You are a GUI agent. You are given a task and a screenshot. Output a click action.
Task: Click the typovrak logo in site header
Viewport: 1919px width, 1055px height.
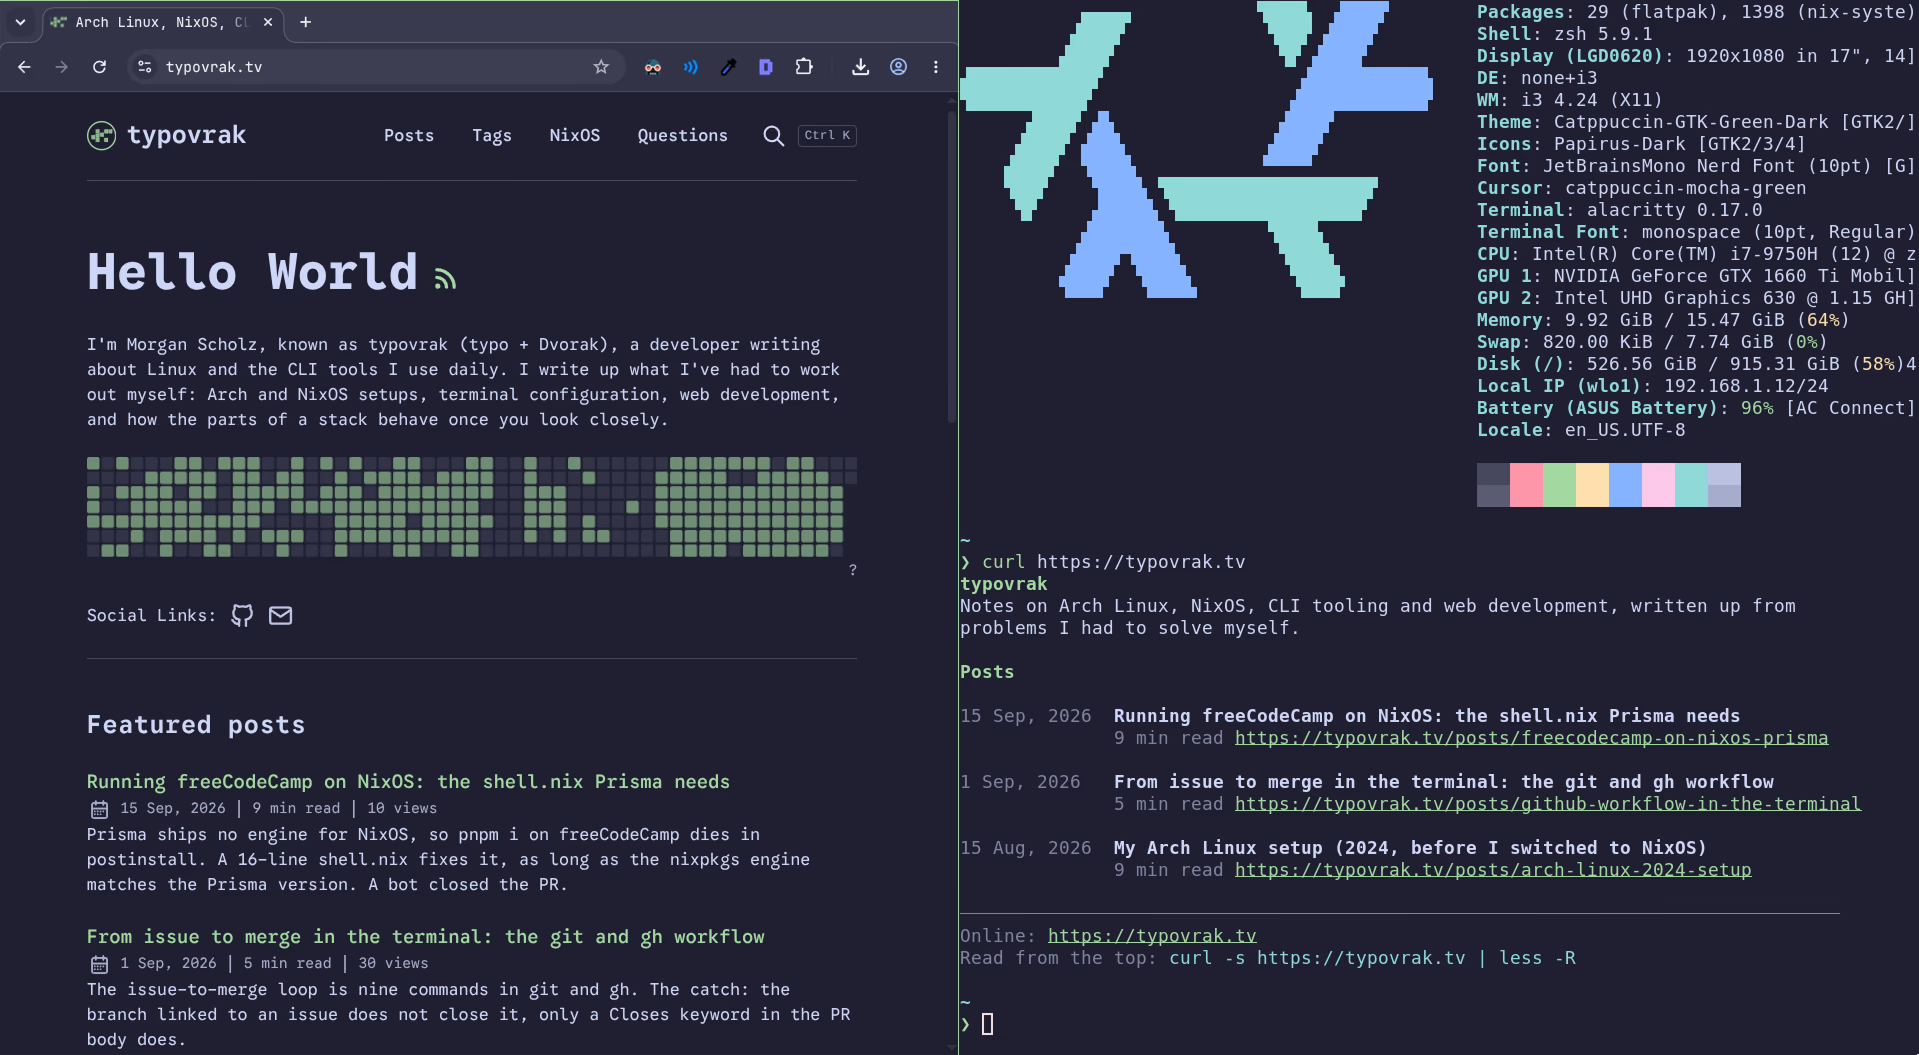pyautogui.click(x=166, y=135)
